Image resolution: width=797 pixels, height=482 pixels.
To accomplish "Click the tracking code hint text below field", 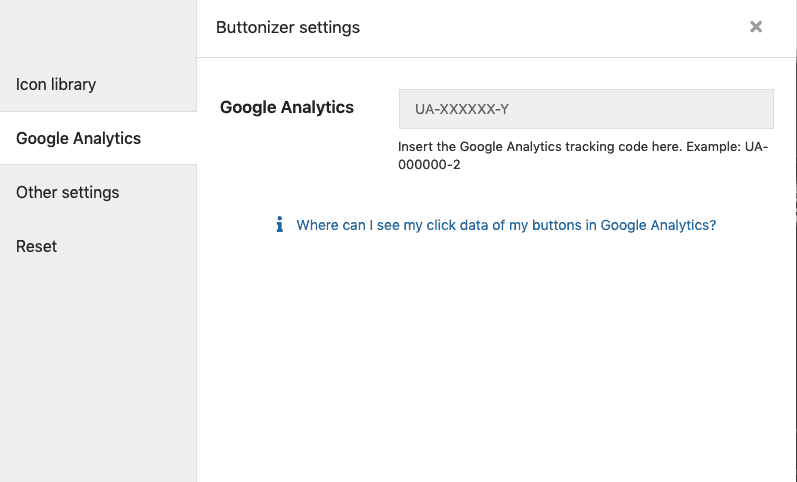I will [583, 156].
